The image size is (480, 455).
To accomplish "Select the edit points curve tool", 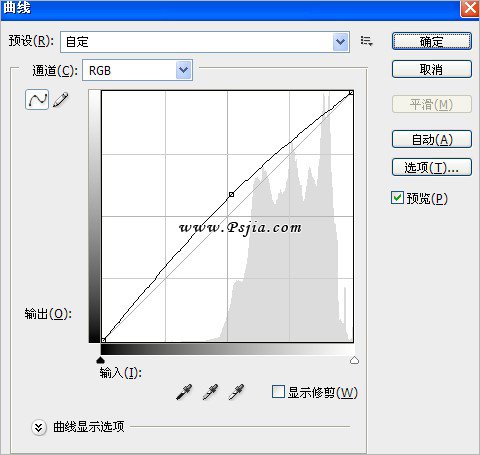I will click(x=37, y=99).
